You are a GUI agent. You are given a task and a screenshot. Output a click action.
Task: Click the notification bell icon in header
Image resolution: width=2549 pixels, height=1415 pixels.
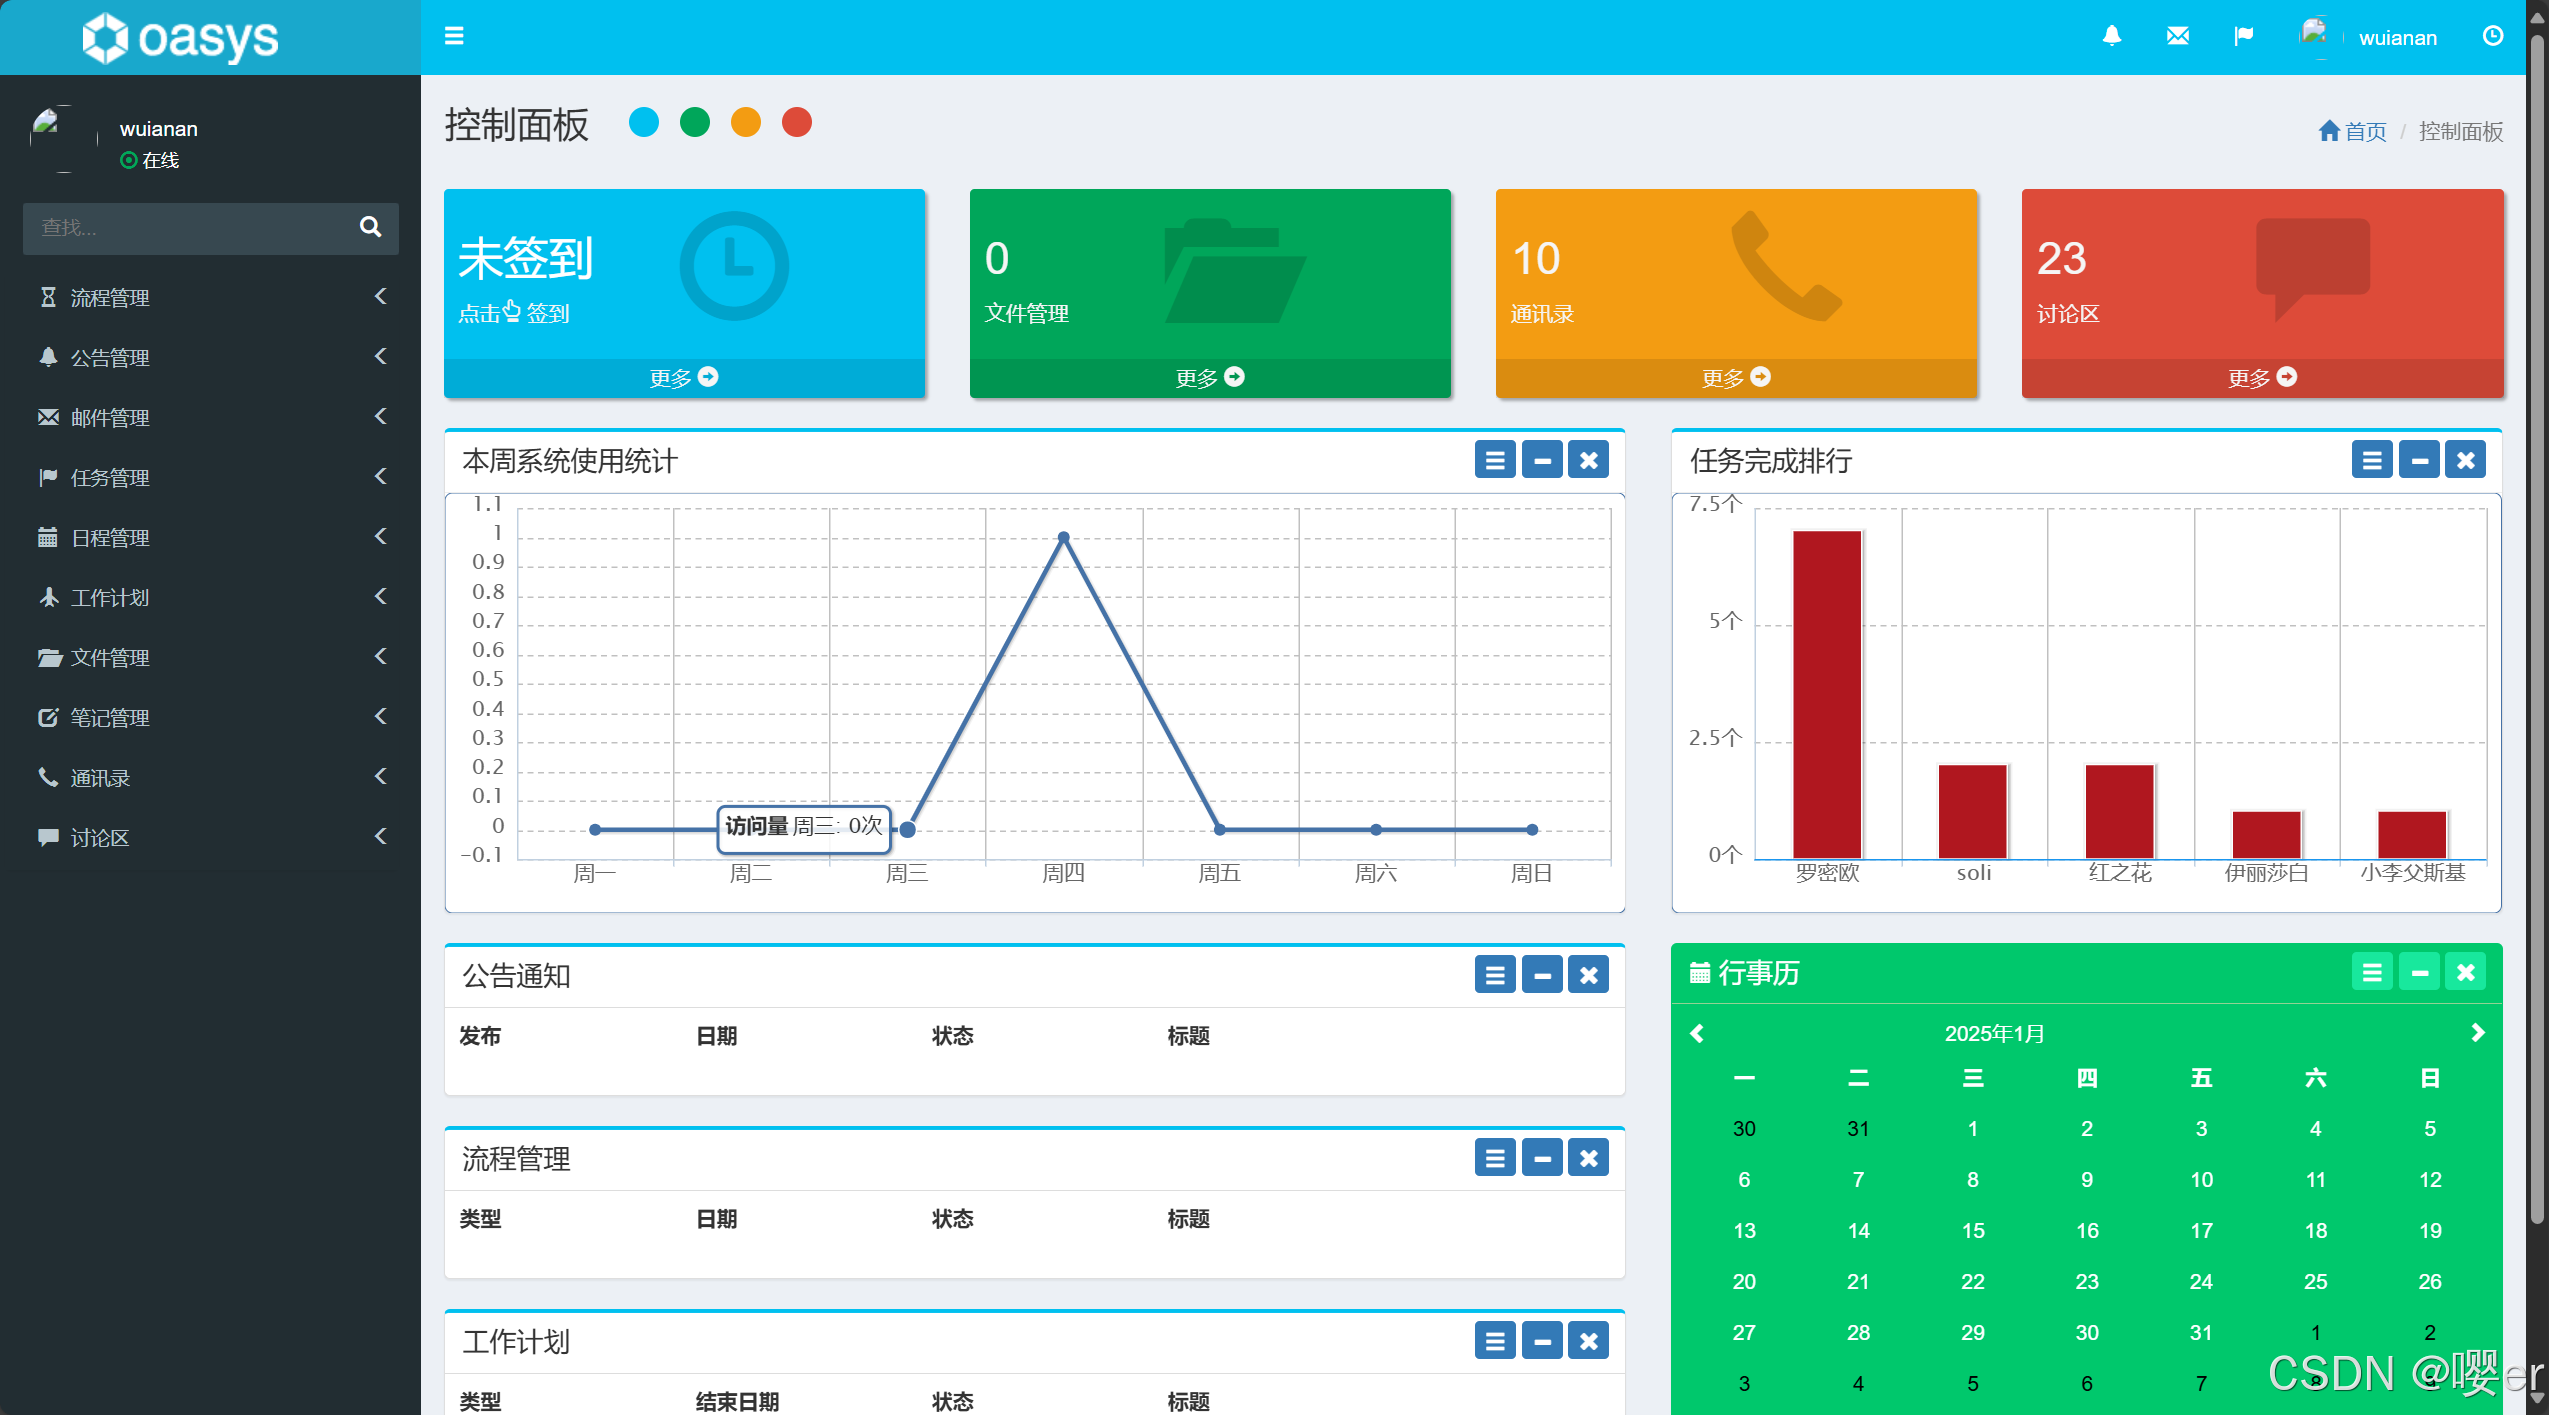pos(2111,37)
